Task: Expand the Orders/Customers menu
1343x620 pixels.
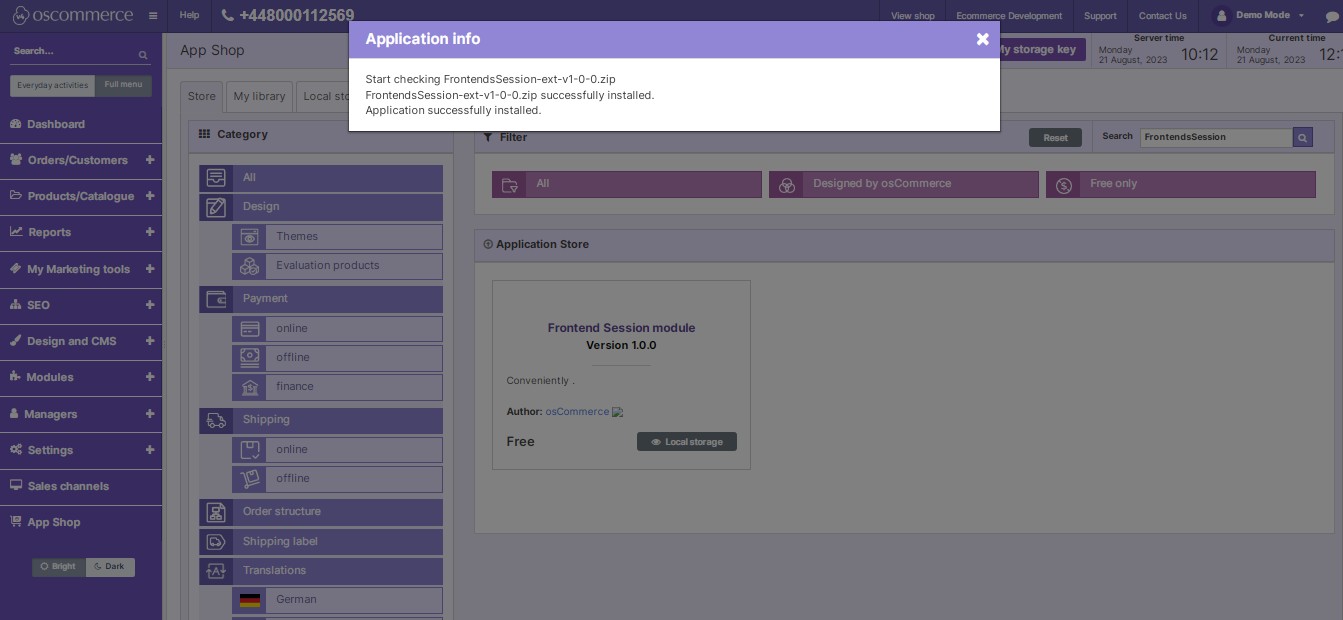Action: coord(150,160)
